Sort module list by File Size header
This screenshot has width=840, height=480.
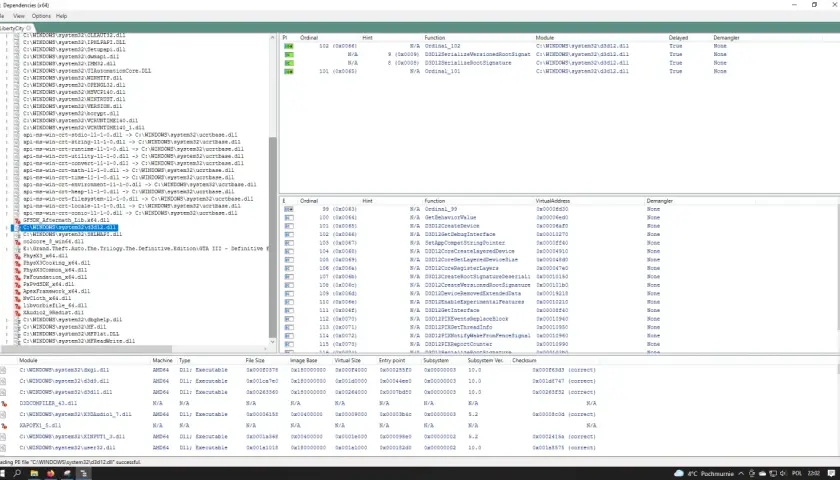[x=255, y=361]
